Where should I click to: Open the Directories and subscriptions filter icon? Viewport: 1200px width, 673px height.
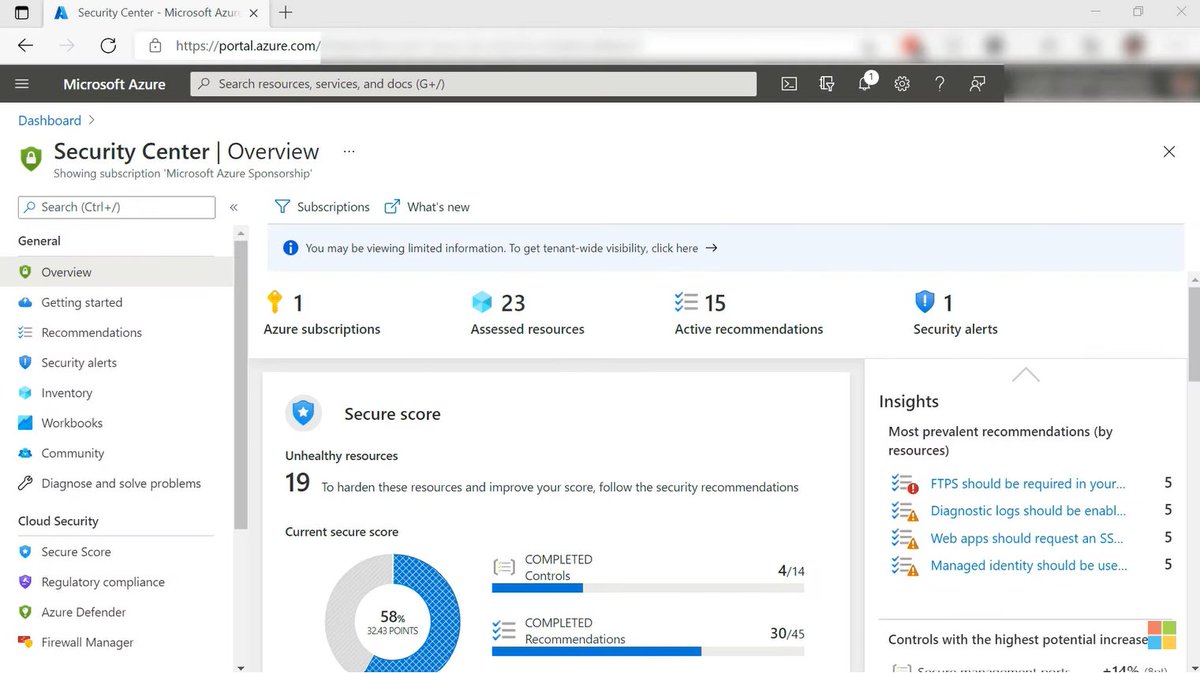click(x=827, y=84)
